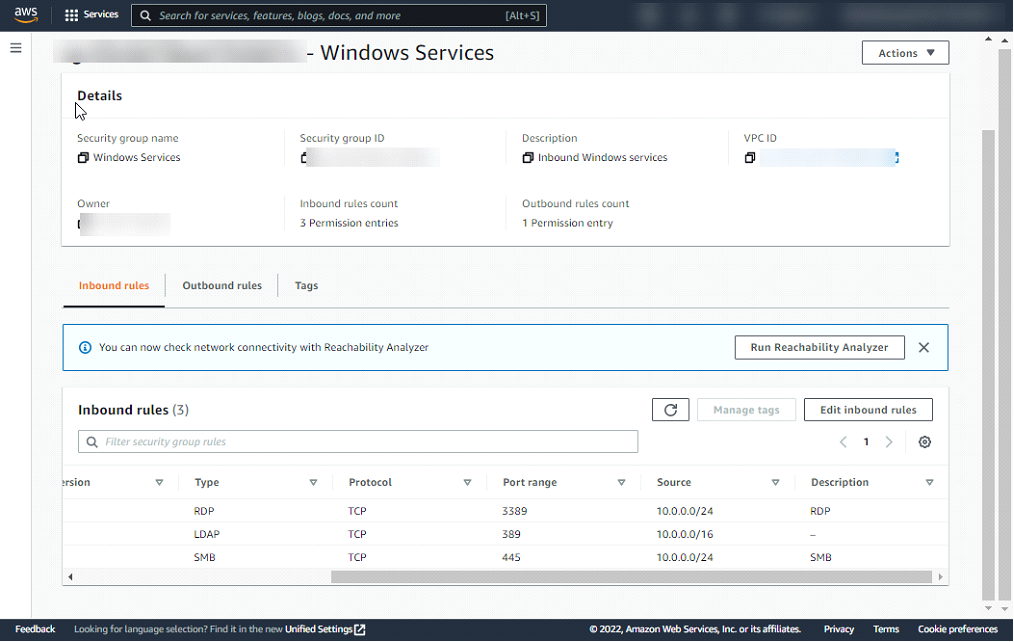Click the table's horizontal scrollbar thumb

(631, 577)
